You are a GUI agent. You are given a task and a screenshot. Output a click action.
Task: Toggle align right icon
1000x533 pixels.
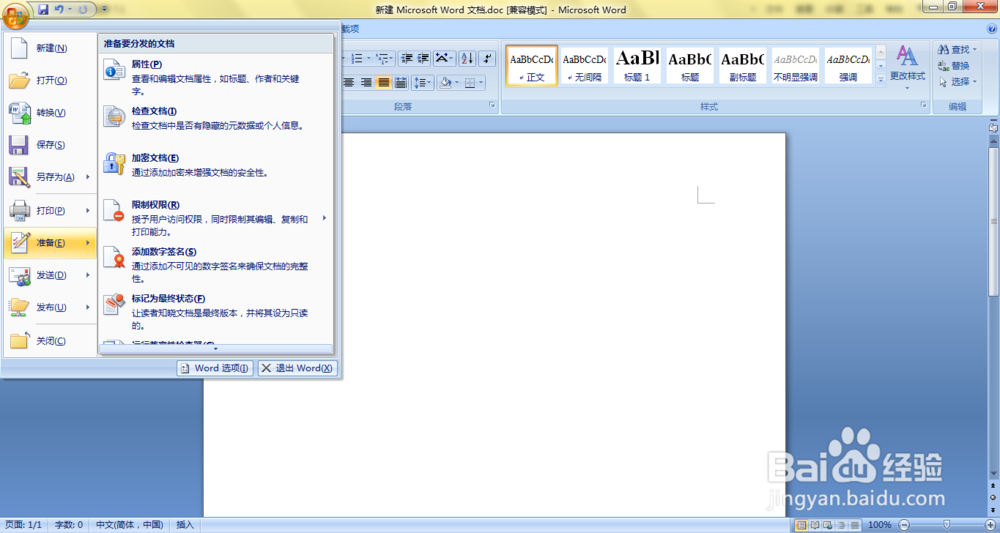tap(366, 82)
